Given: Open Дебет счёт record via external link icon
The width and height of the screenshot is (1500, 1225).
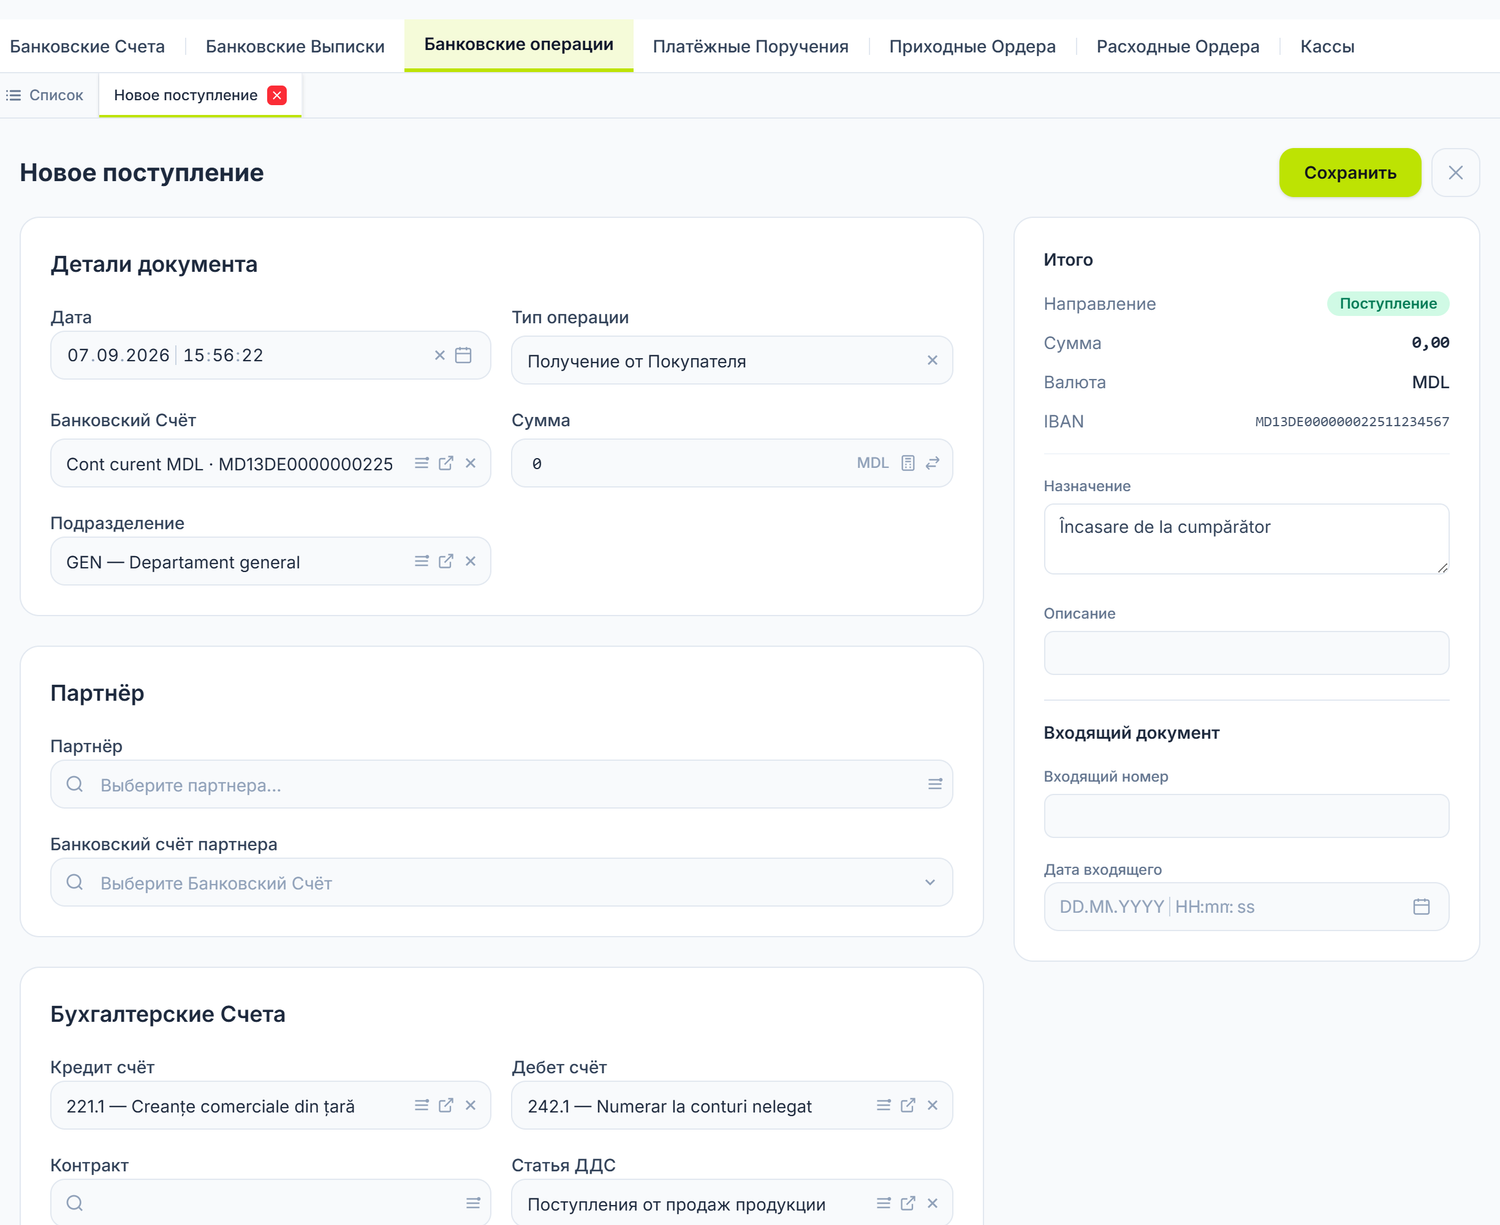Looking at the screenshot, I should coord(908,1105).
